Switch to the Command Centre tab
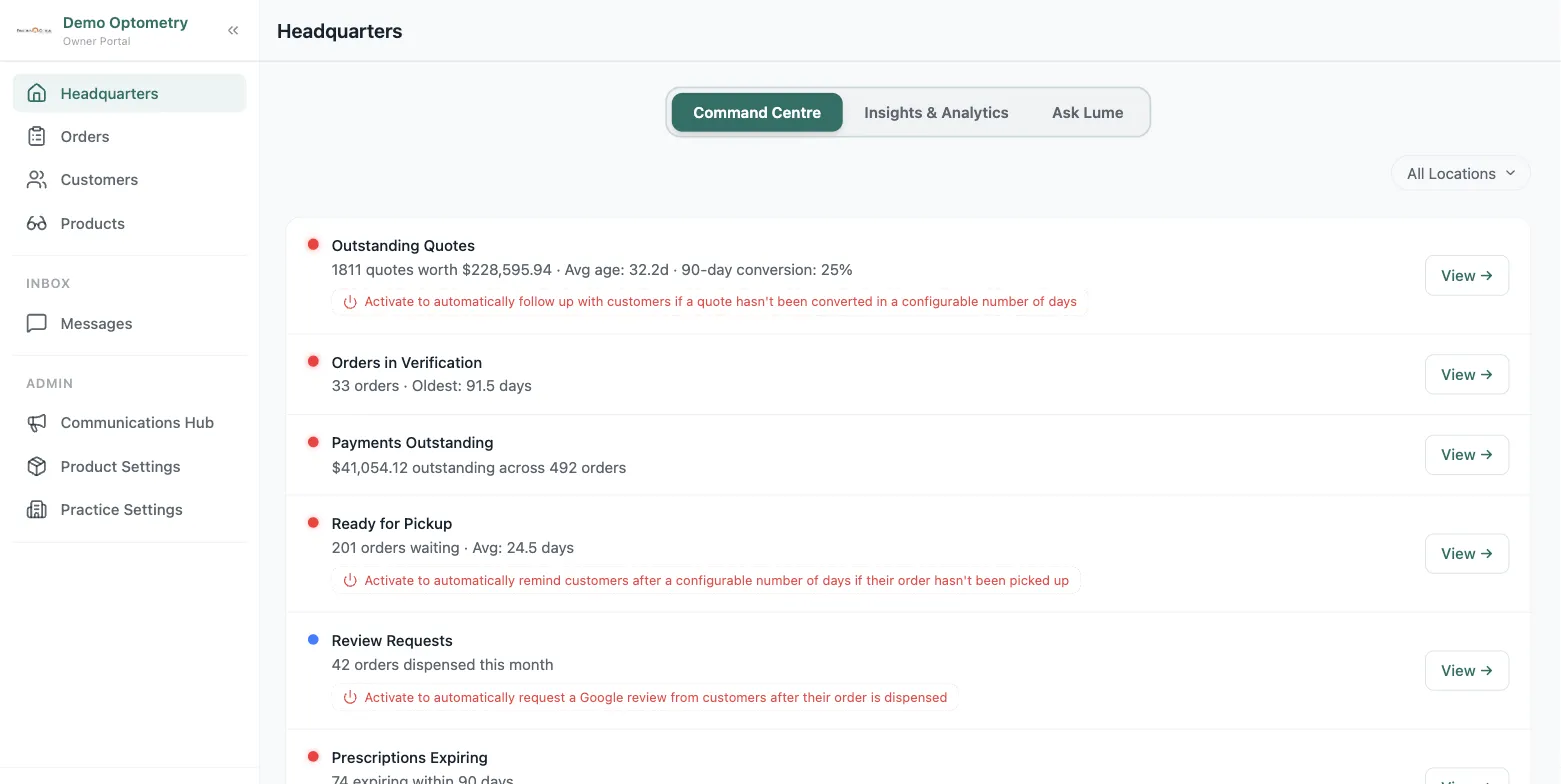Image resolution: width=1561 pixels, height=784 pixels. tap(757, 113)
